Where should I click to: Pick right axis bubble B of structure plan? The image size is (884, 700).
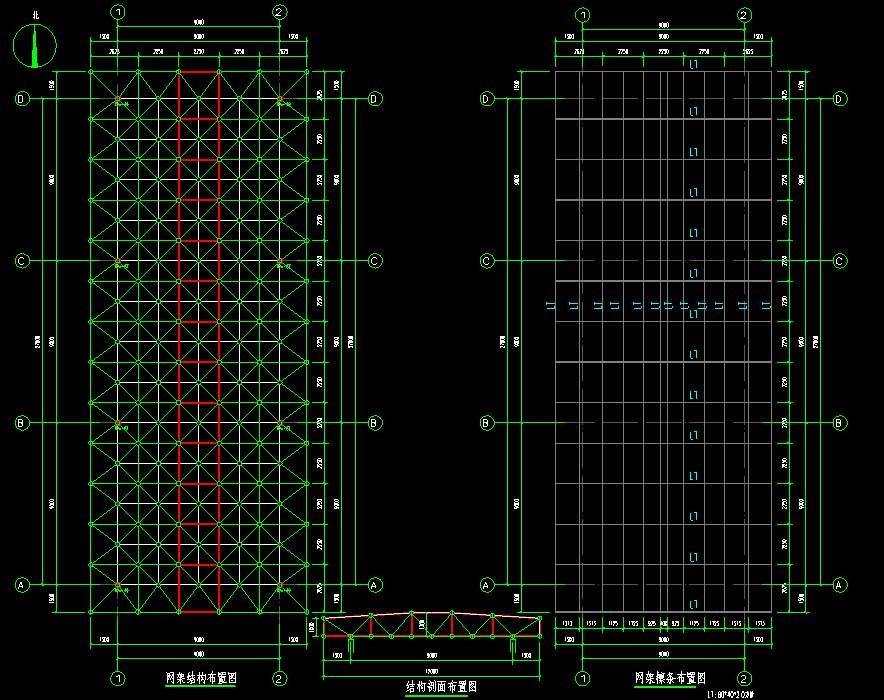[x=375, y=423]
